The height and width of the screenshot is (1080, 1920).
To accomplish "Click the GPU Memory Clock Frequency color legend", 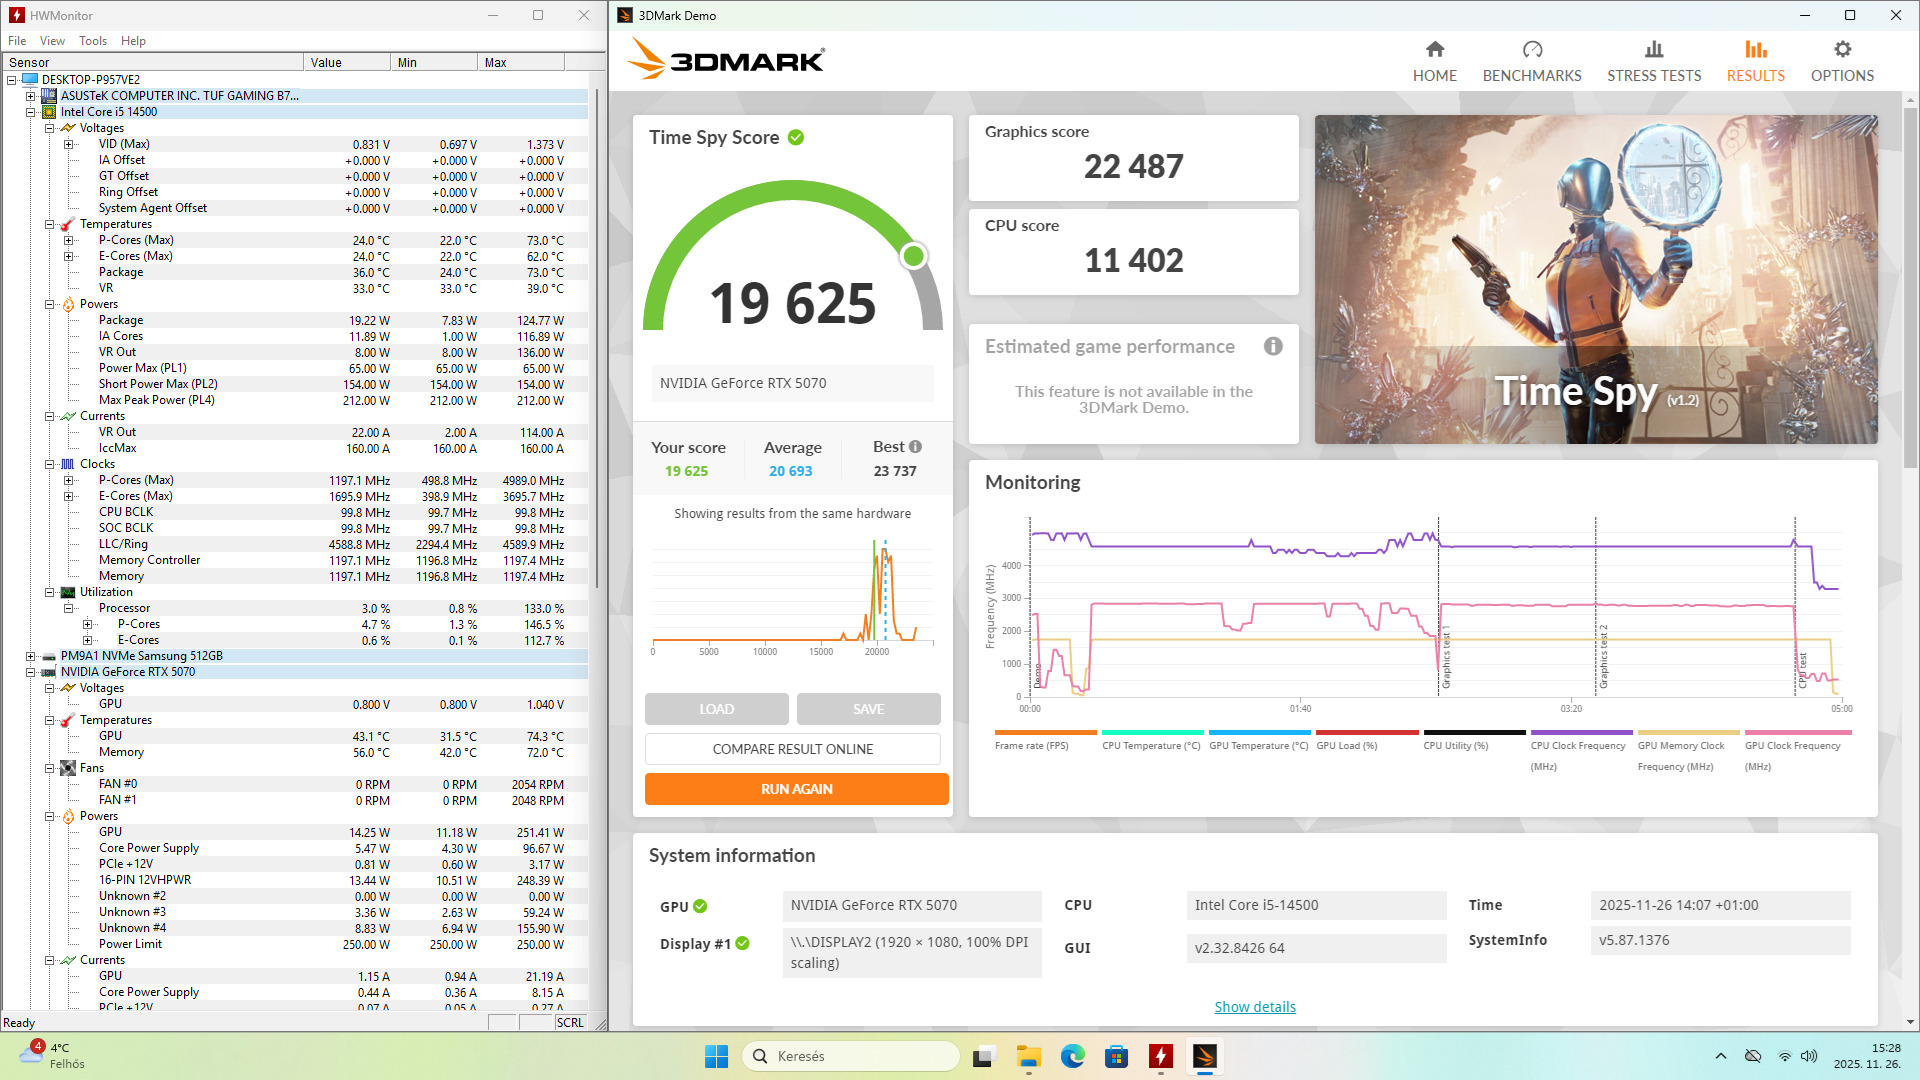I will [1687, 733].
